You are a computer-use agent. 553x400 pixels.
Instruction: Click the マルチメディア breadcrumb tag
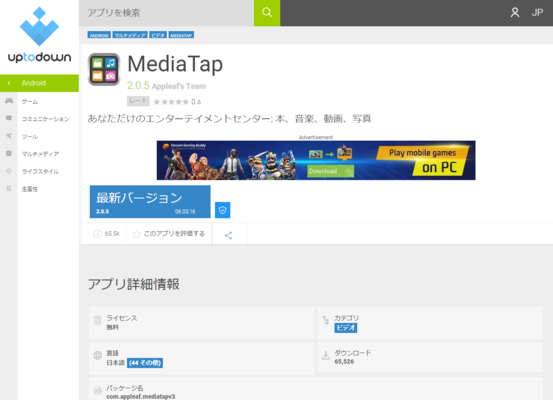tap(130, 35)
